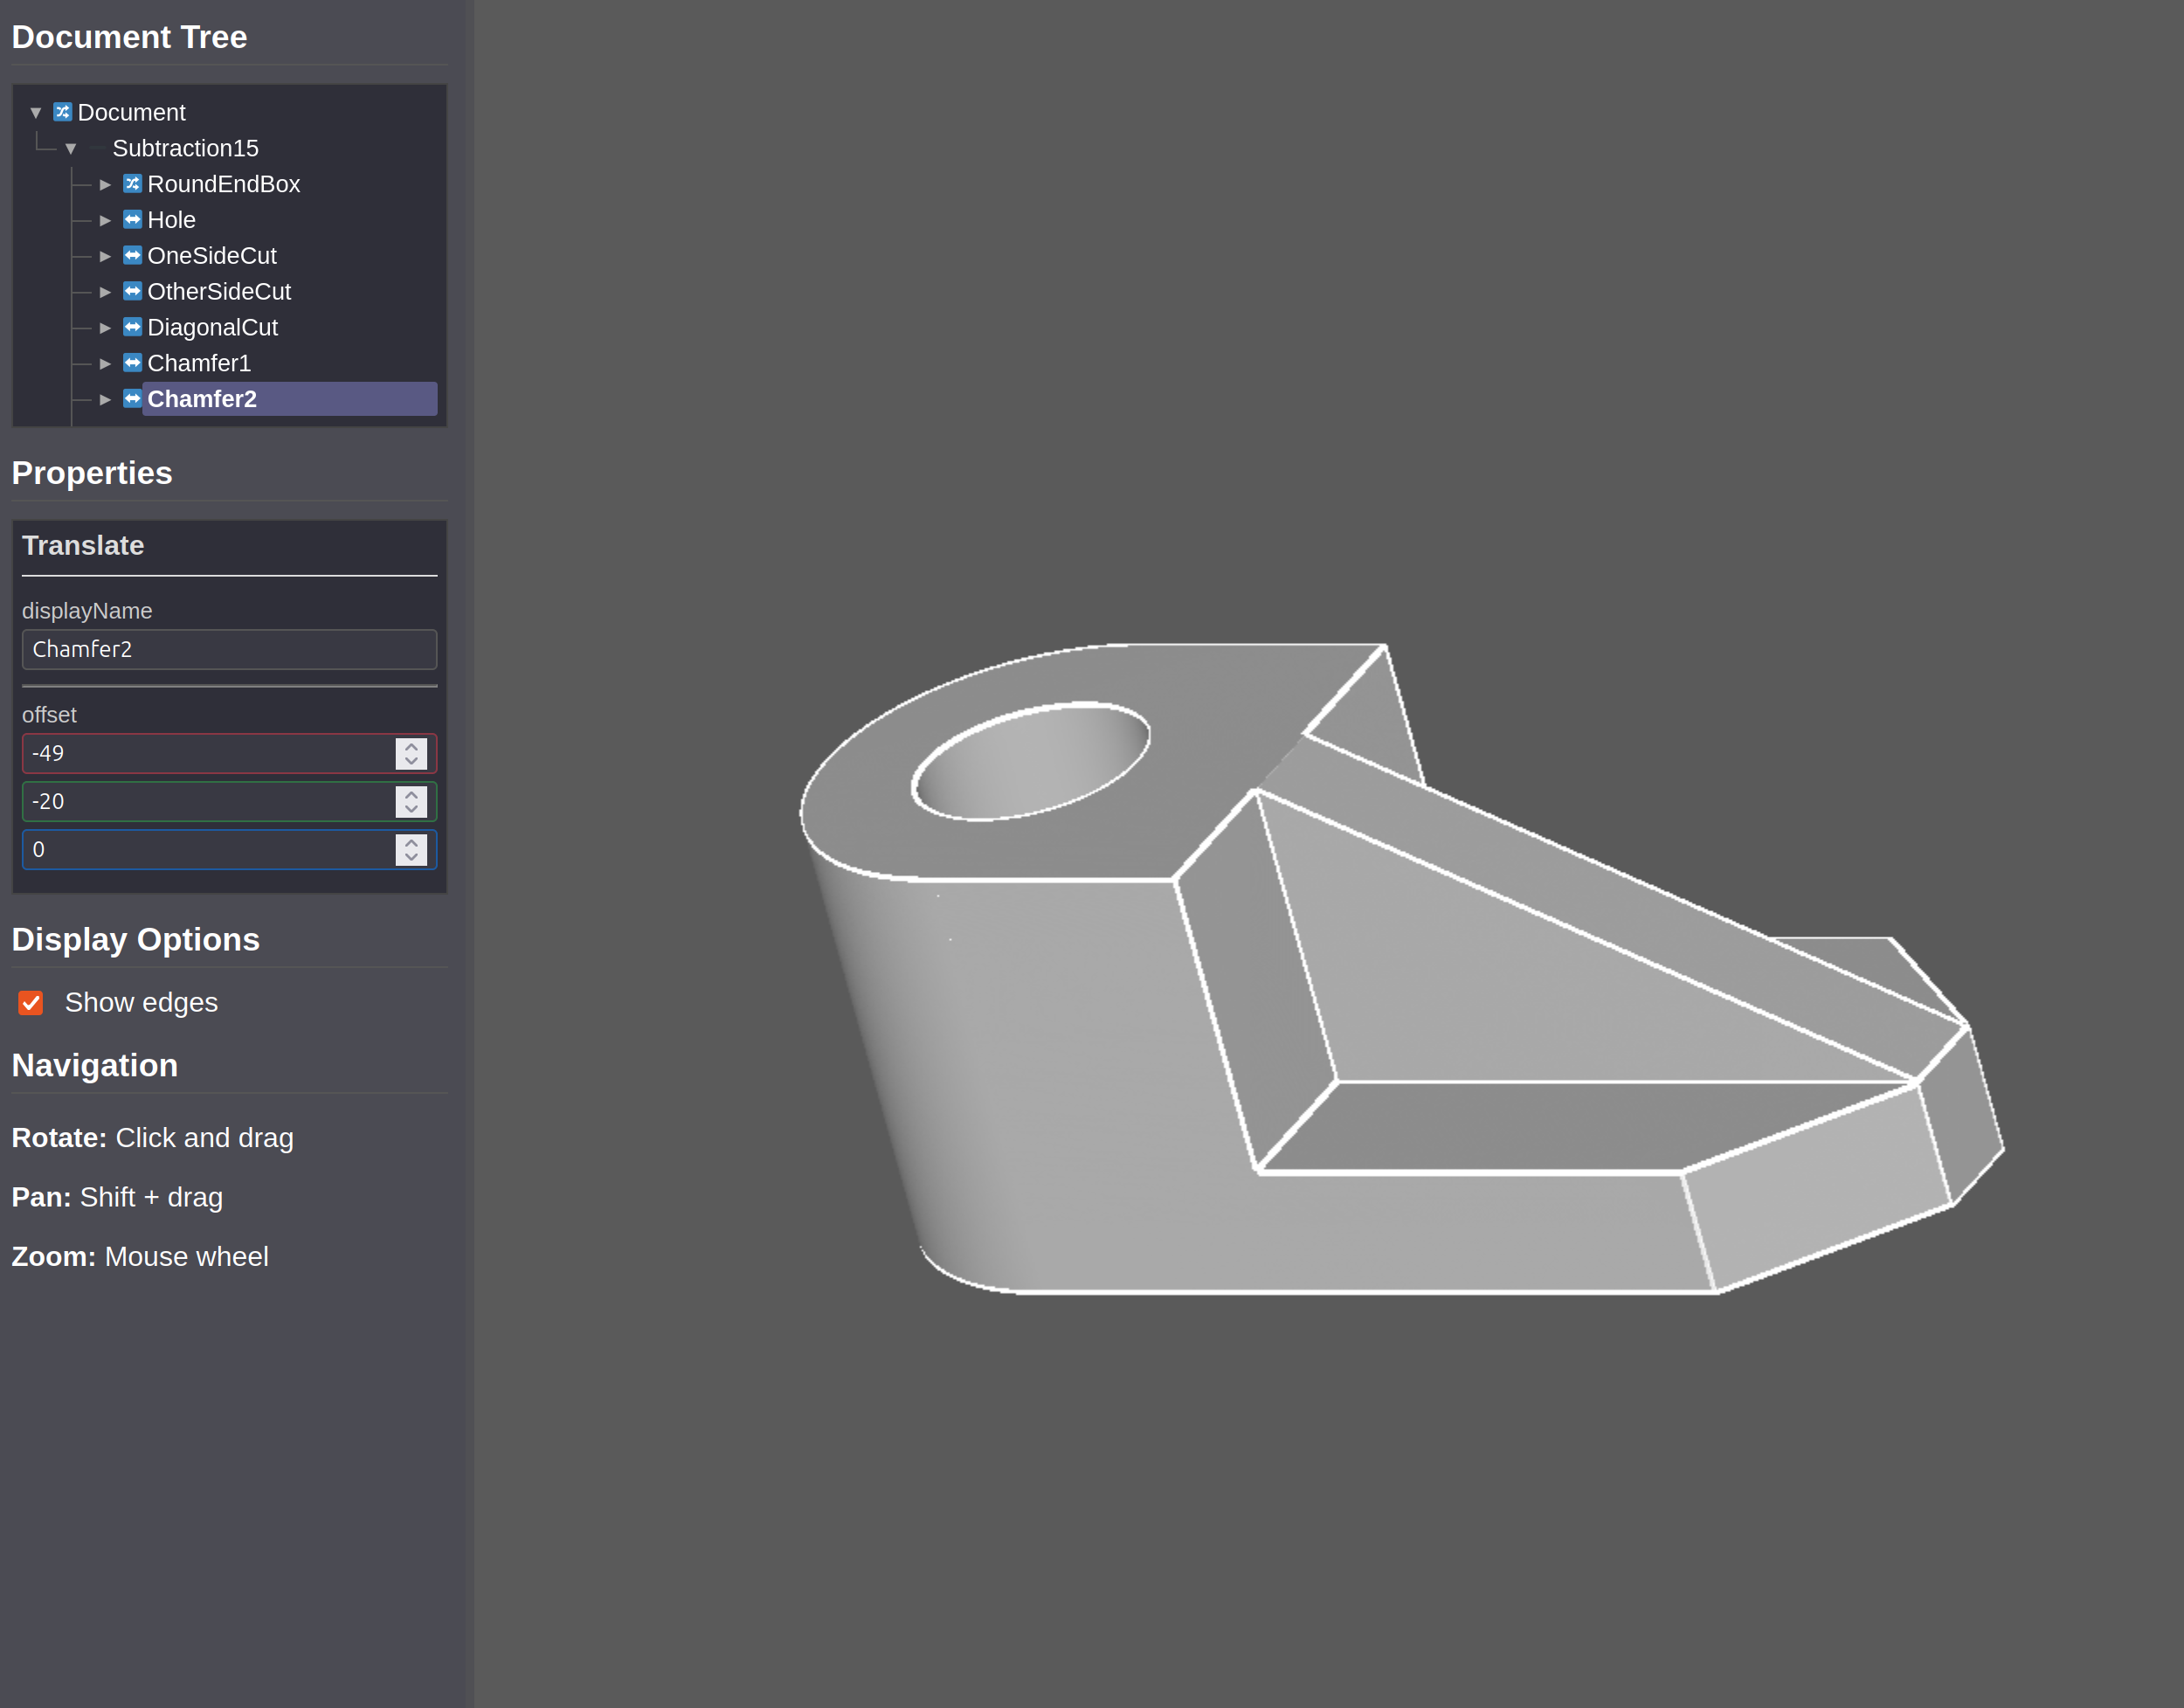The image size is (2184, 1708).
Task: Collapse the Document tree root
Action: click(36, 113)
